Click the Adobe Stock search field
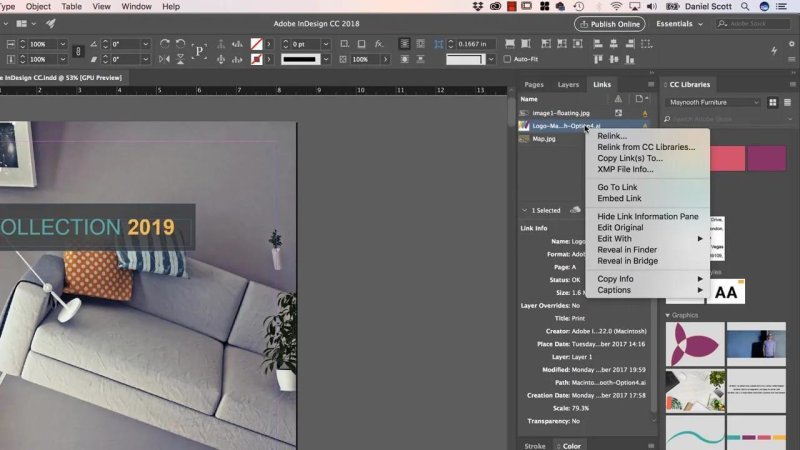Image resolution: width=800 pixels, height=450 pixels. (x=753, y=24)
